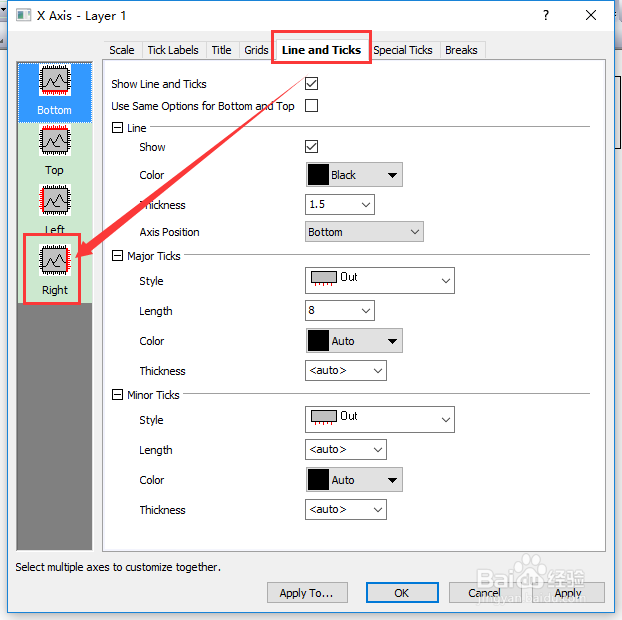Screen dimensions: 622x620
Task: Open the Minor Ticks Color picker
Action: [x=354, y=480]
